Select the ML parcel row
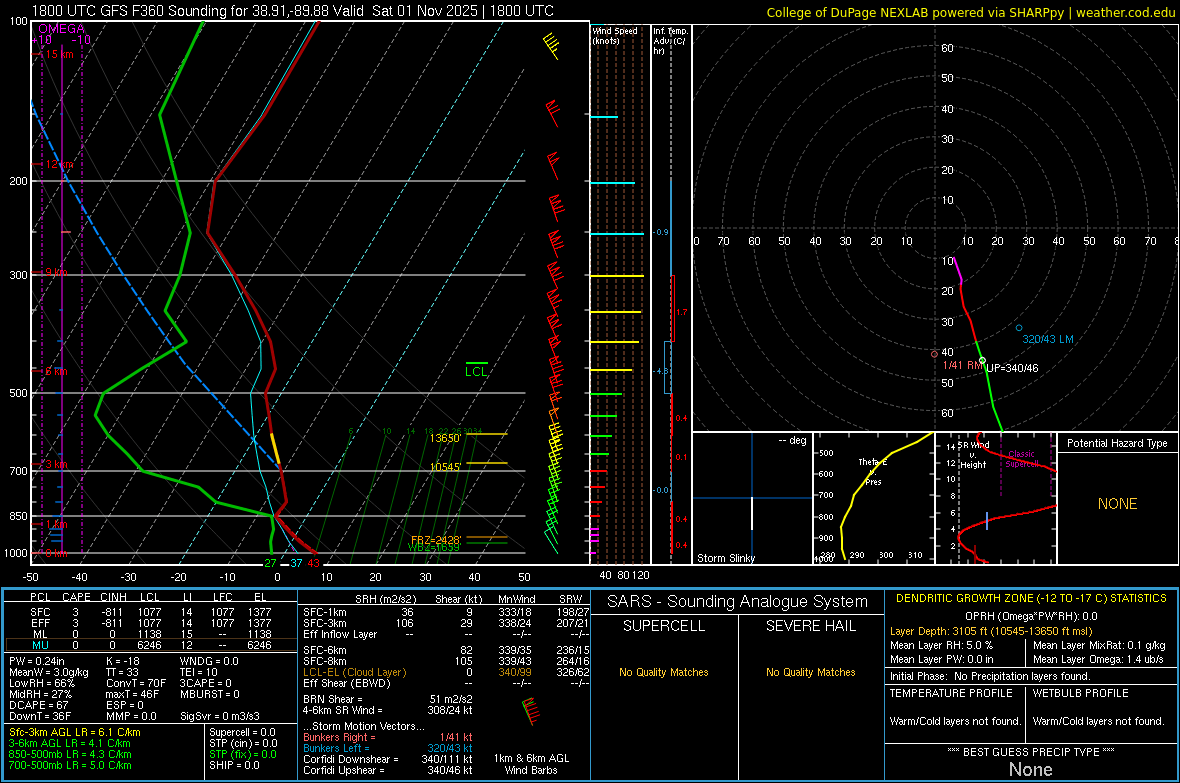 click(x=151, y=634)
